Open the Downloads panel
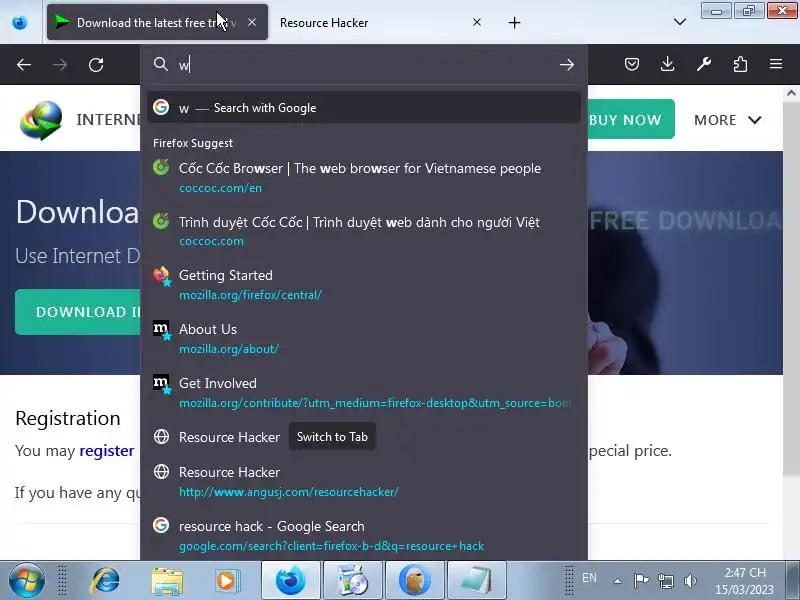The width and height of the screenshot is (800, 600). [668, 64]
